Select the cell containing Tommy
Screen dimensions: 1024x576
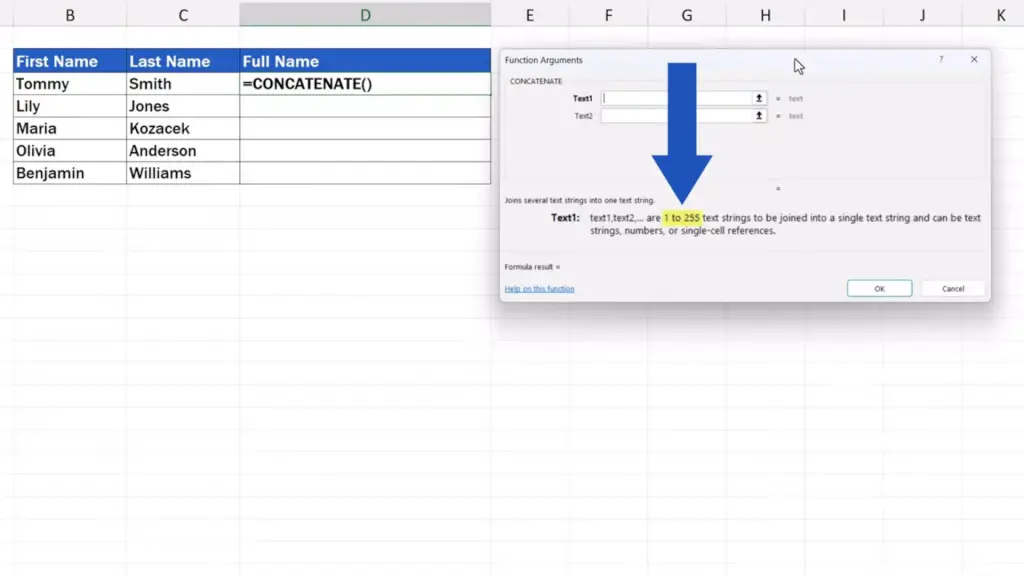tap(69, 84)
